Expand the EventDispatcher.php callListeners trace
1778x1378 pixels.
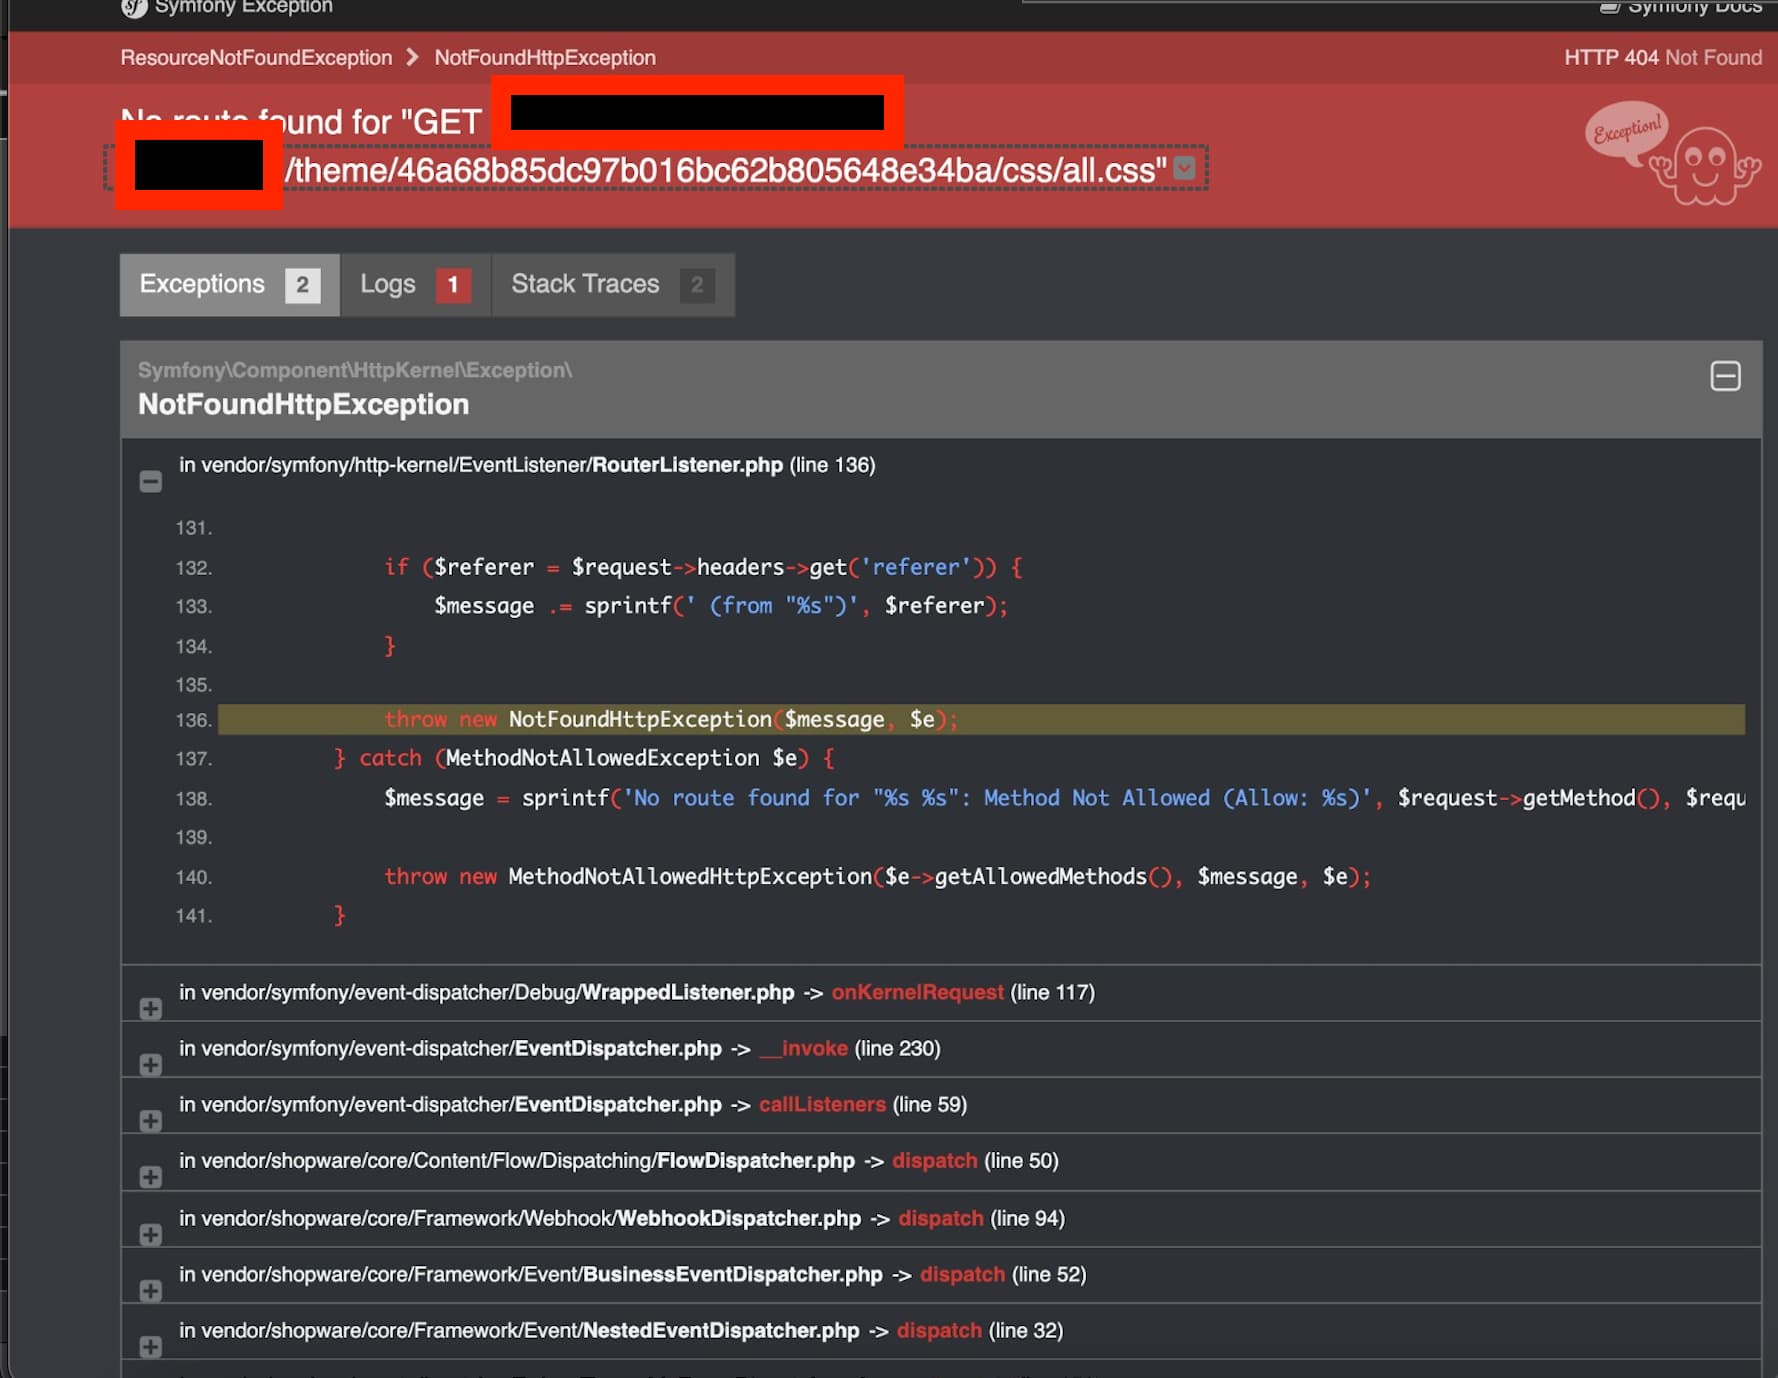click(x=150, y=1121)
